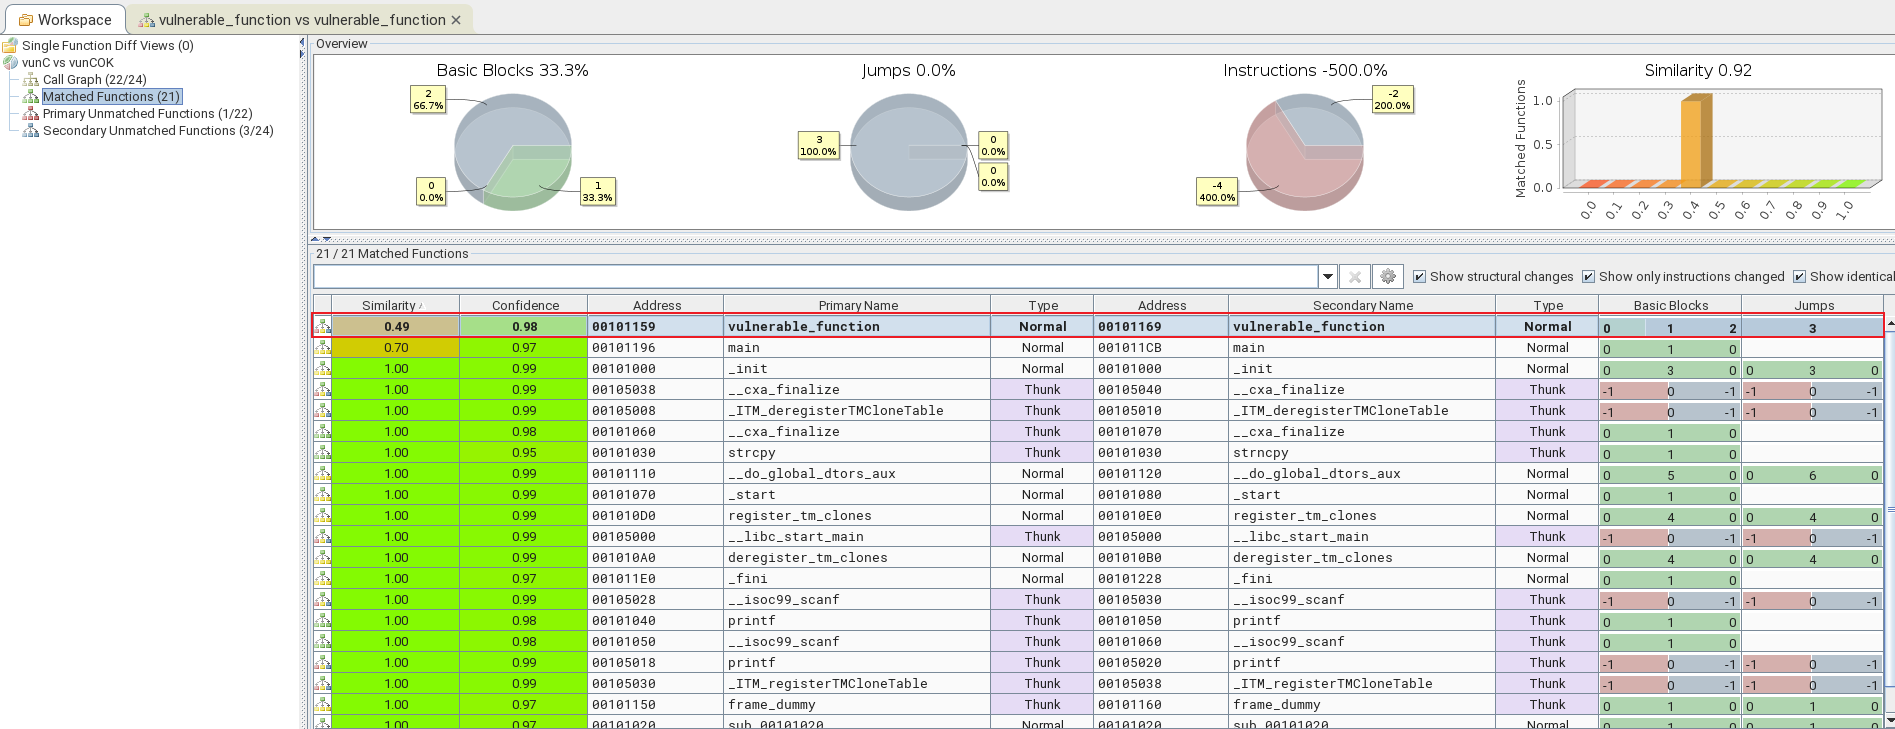Select Matched Functions (21) tree node
This screenshot has height=729, width=1895.
pyautogui.click(x=112, y=97)
